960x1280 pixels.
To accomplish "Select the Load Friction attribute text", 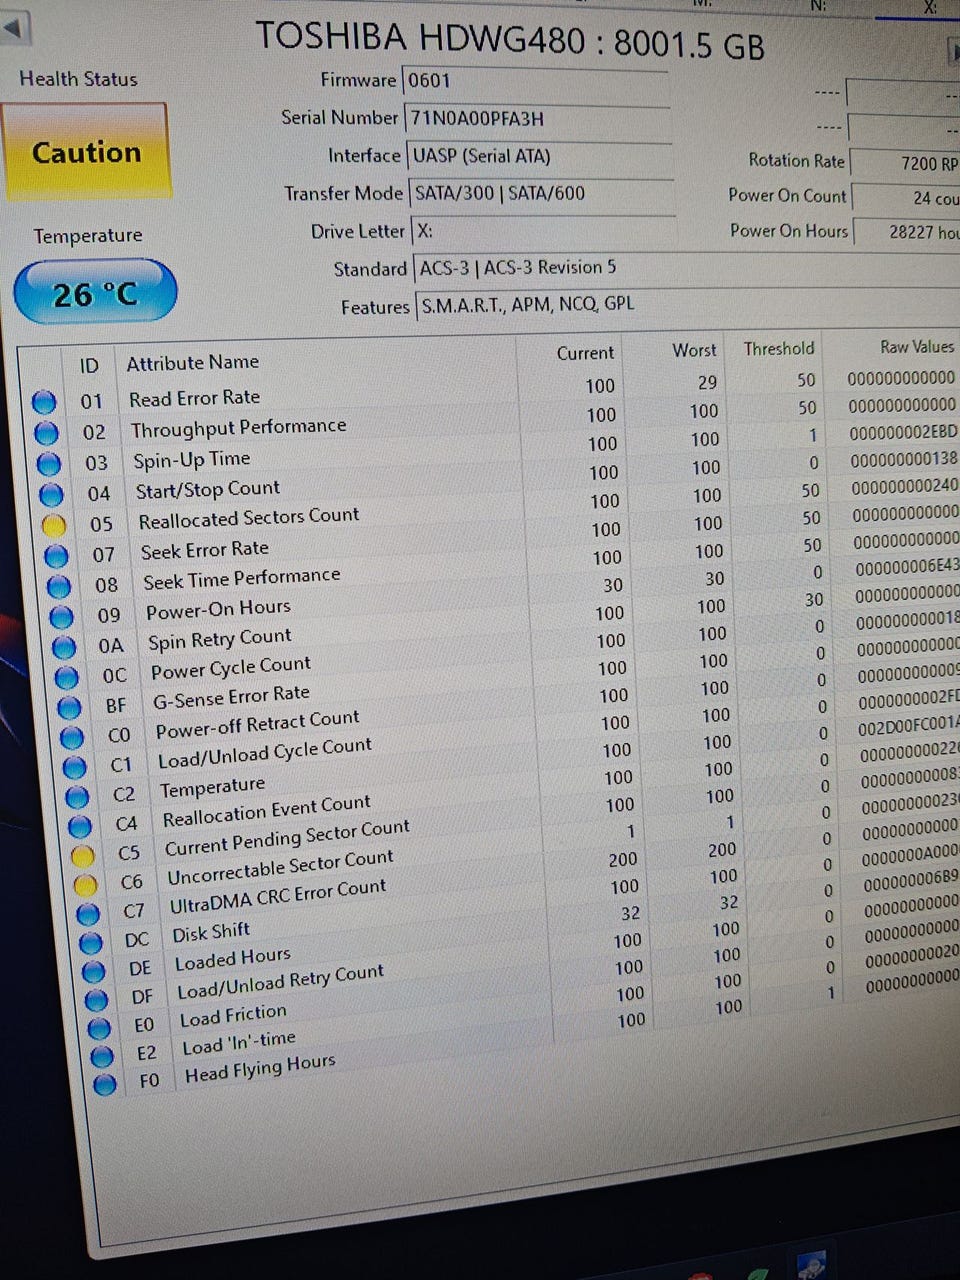I will click(x=233, y=1017).
